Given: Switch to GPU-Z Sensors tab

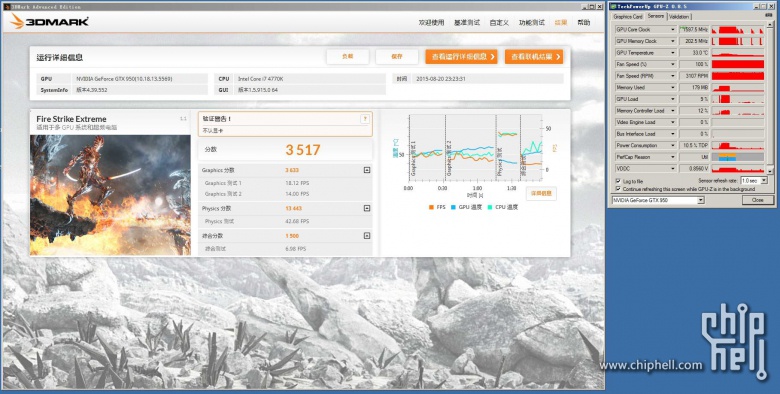Looking at the screenshot, I should [656, 16].
